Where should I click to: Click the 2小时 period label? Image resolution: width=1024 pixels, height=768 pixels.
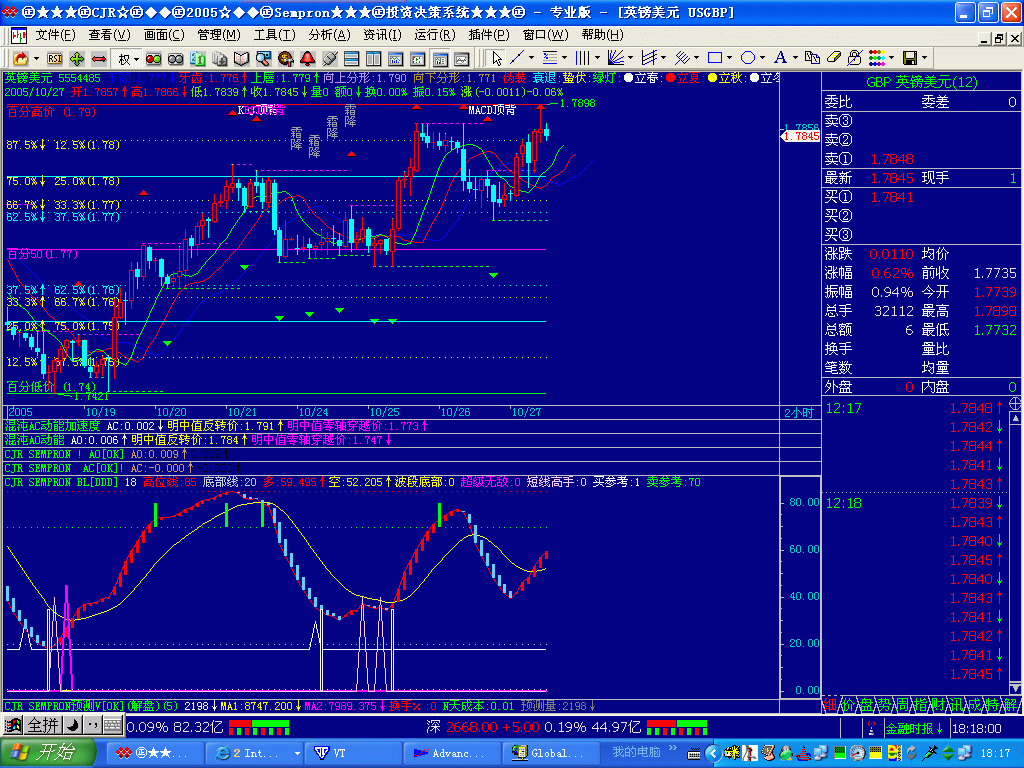pos(799,412)
